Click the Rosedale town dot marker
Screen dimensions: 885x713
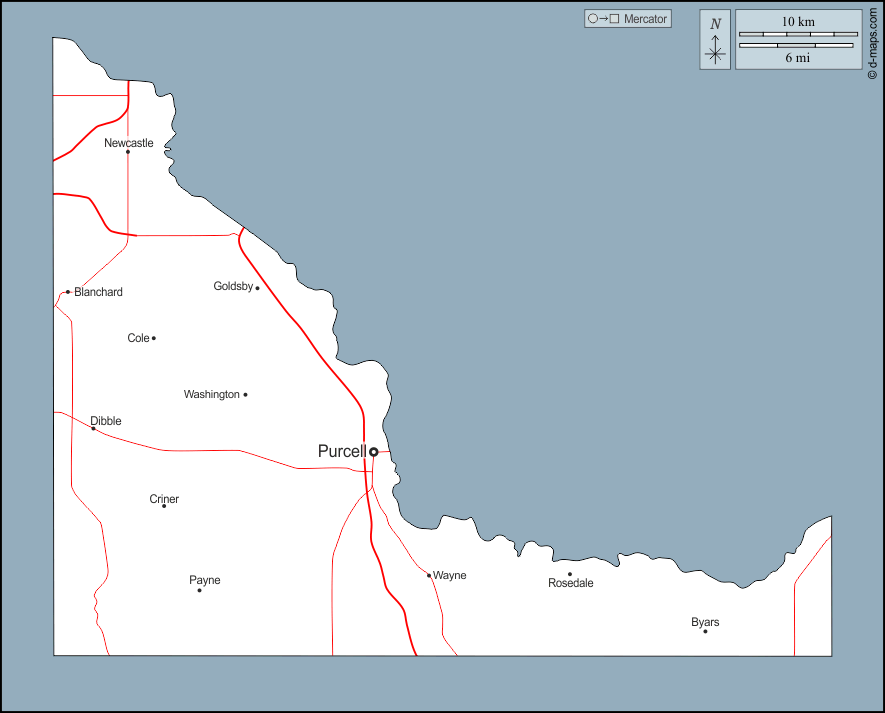pyautogui.click(x=570, y=574)
